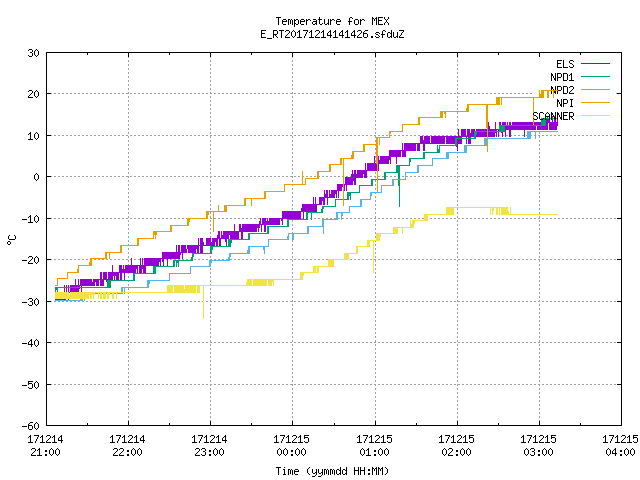Click the x-axis tick 171215 03:00
Viewport: 640px width, 480px height.
[538, 446]
